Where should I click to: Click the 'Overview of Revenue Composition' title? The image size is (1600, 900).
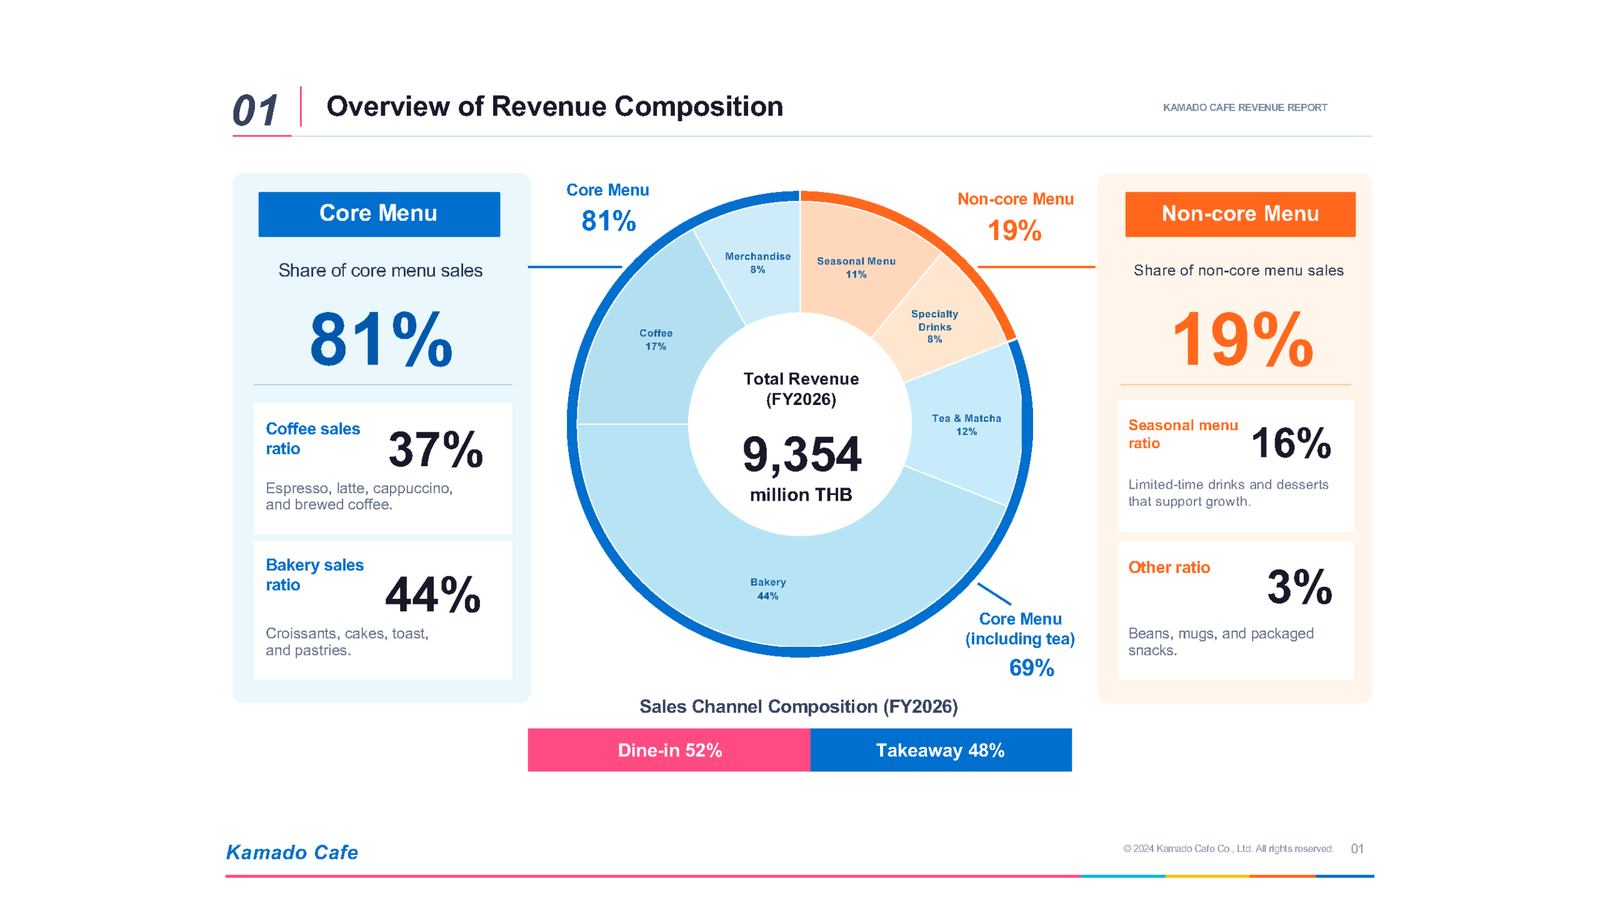(554, 107)
